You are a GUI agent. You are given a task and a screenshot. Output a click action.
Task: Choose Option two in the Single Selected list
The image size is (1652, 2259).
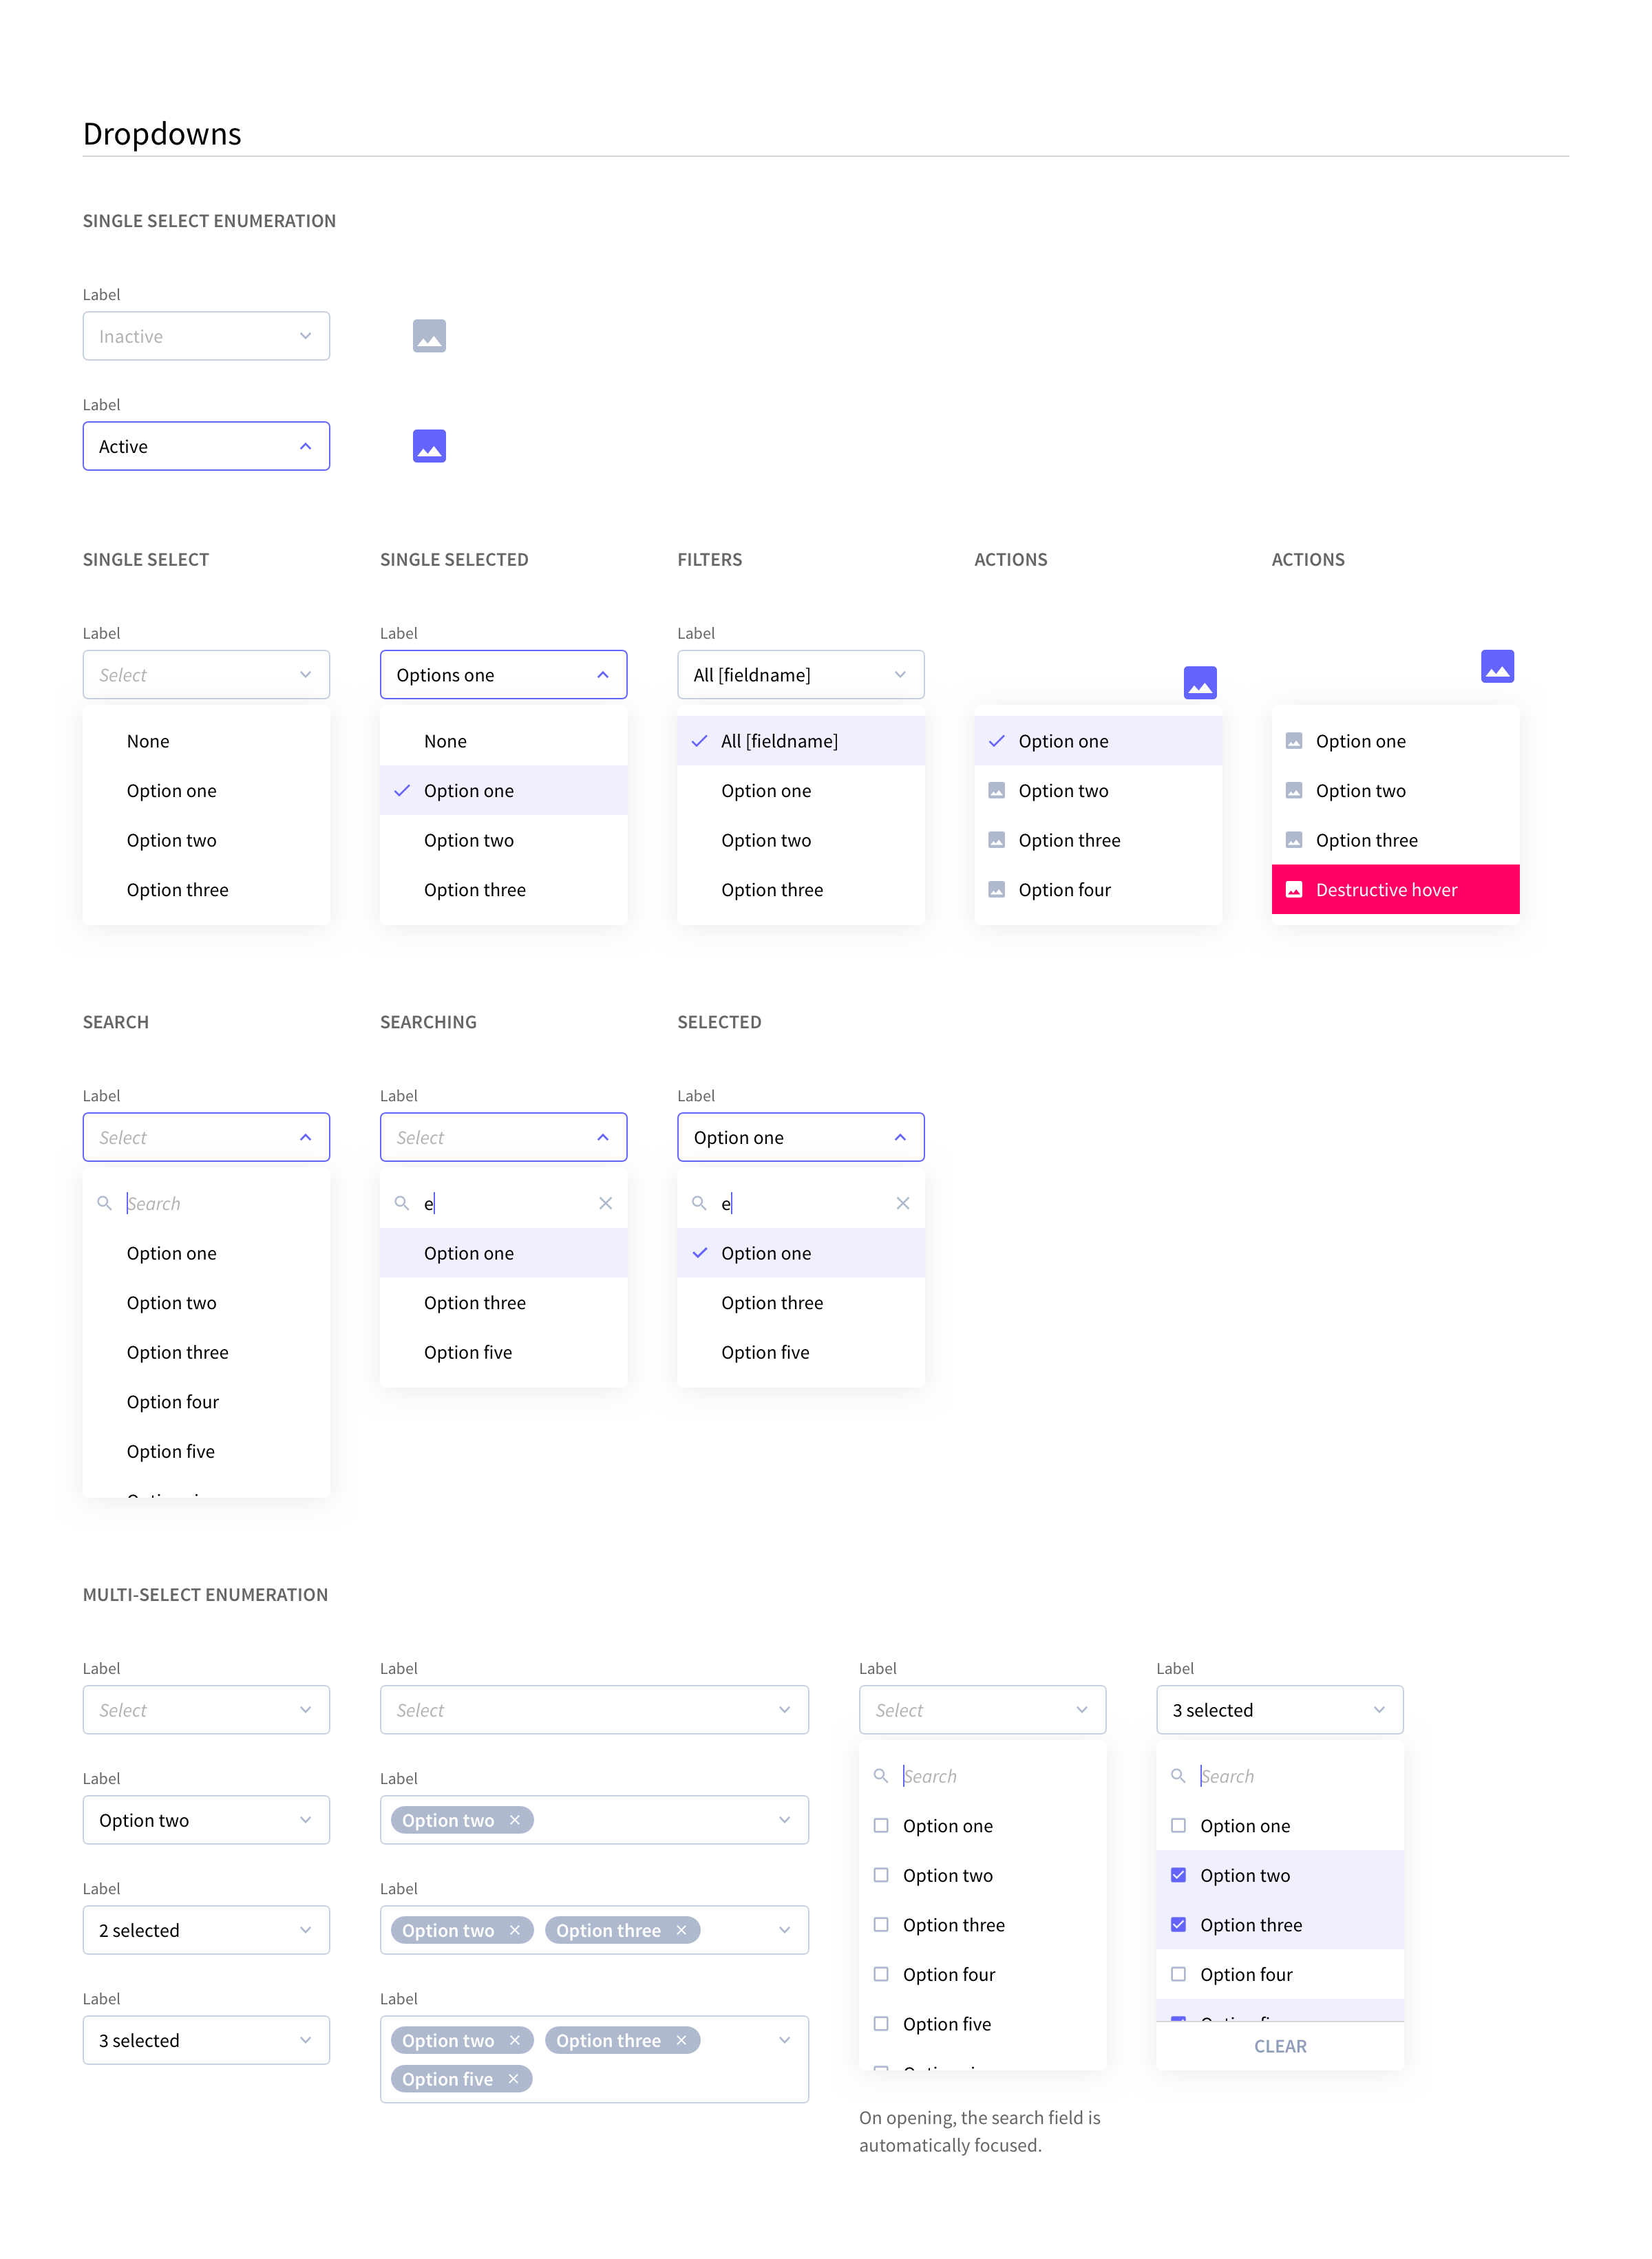pos(503,840)
